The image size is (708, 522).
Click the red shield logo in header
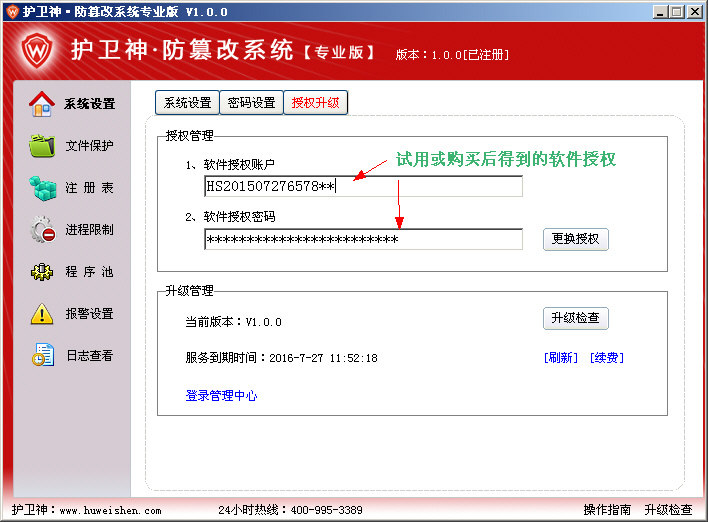point(36,52)
